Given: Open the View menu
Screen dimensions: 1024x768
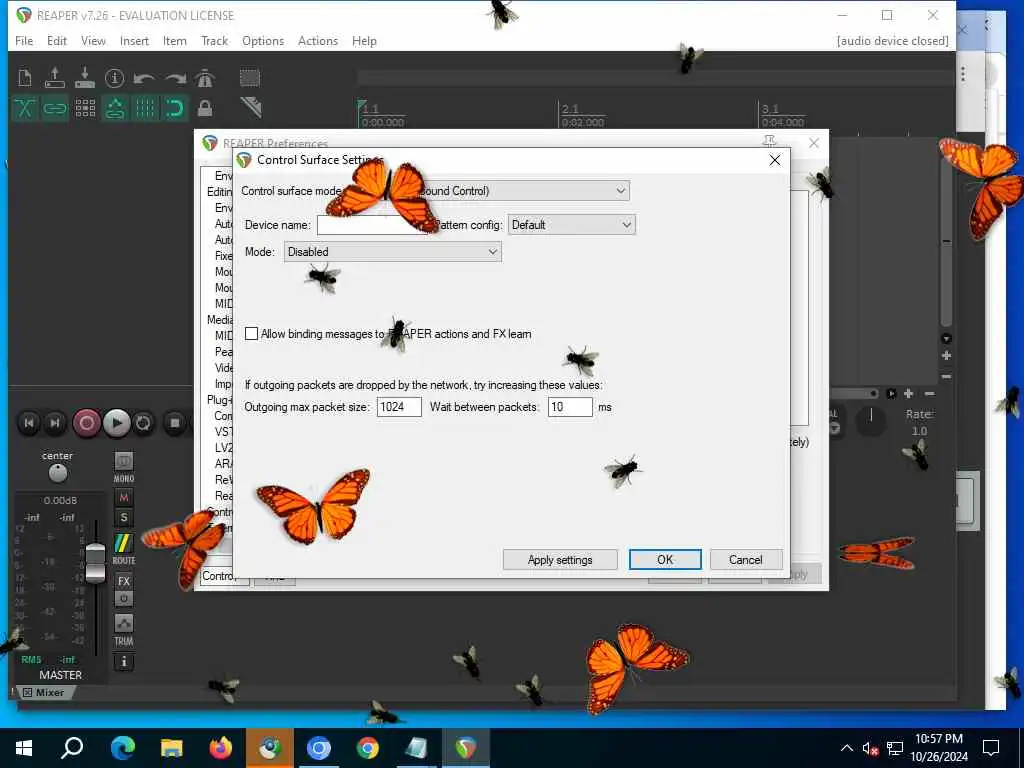Looking at the screenshot, I should coord(93,40).
